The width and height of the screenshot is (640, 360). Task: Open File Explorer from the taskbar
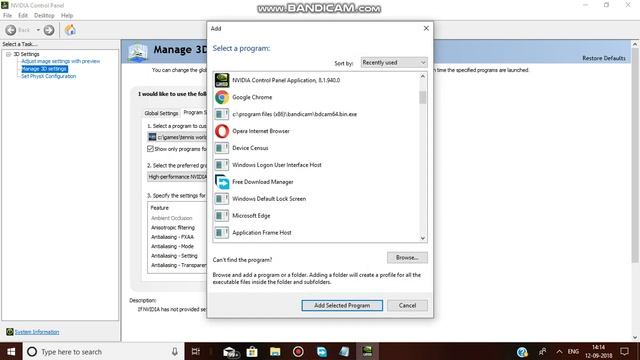pyautogui.click(x=275, y=351)
